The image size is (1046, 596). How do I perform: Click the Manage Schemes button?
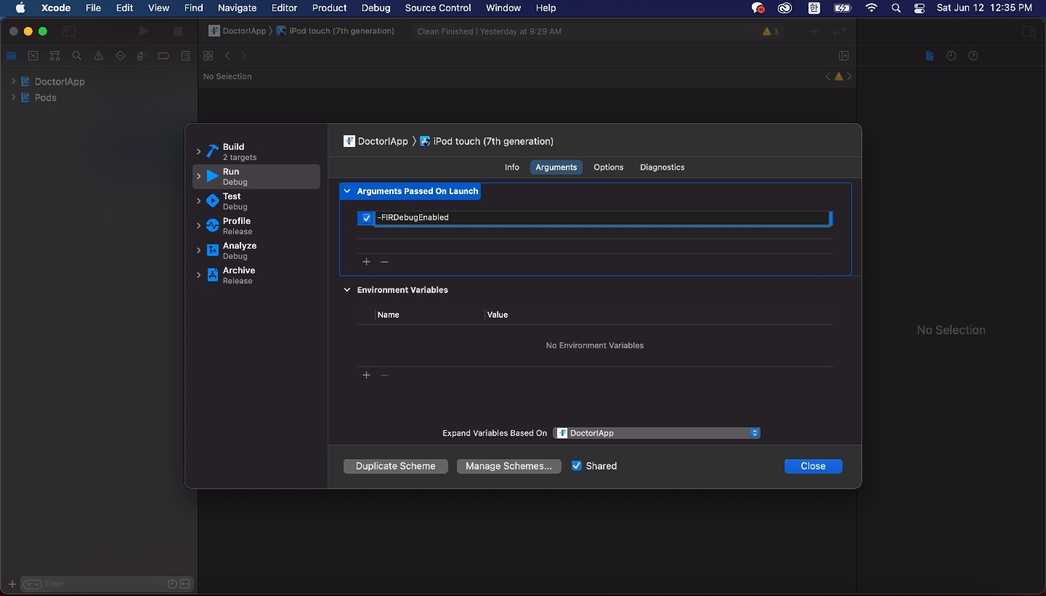(x=508, y=466)
